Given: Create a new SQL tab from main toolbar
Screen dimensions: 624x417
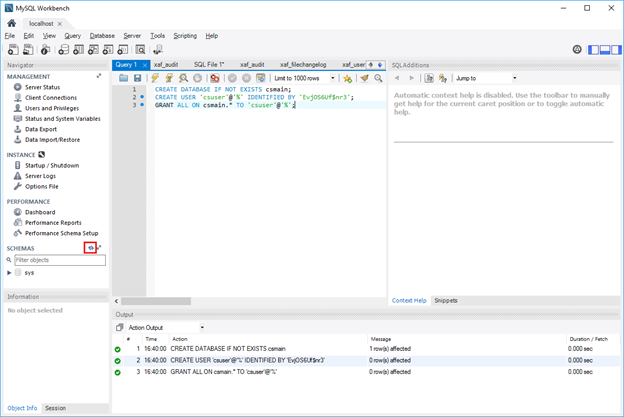Looking at the screenshot, I should pos(13,49).
